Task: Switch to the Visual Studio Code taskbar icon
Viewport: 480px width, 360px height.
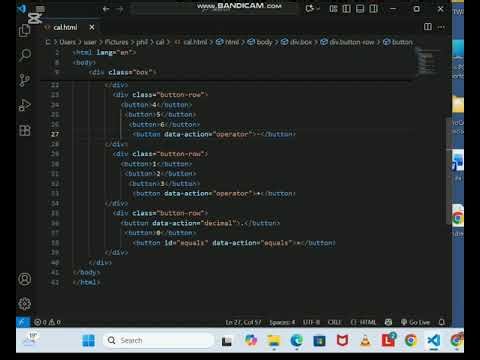Action: (434, 340)
